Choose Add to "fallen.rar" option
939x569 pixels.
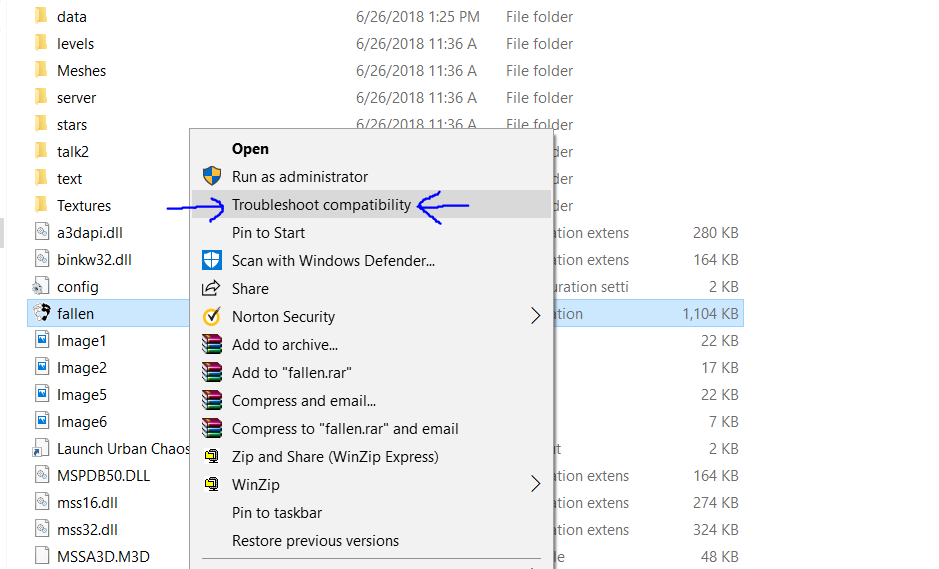point(291,372)
